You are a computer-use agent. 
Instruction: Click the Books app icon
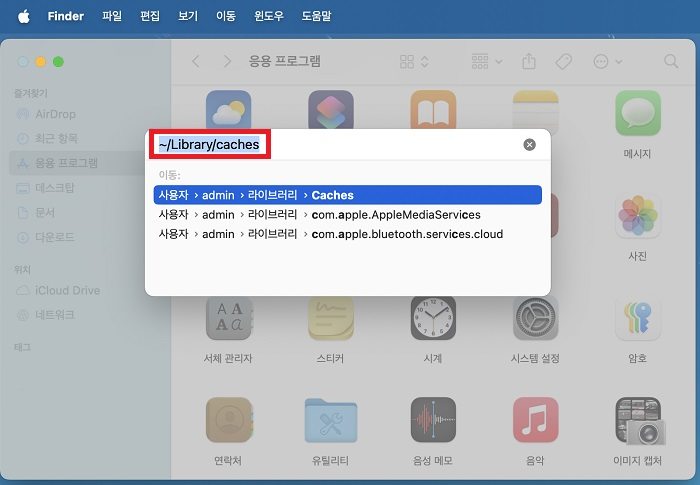point(433,109)
